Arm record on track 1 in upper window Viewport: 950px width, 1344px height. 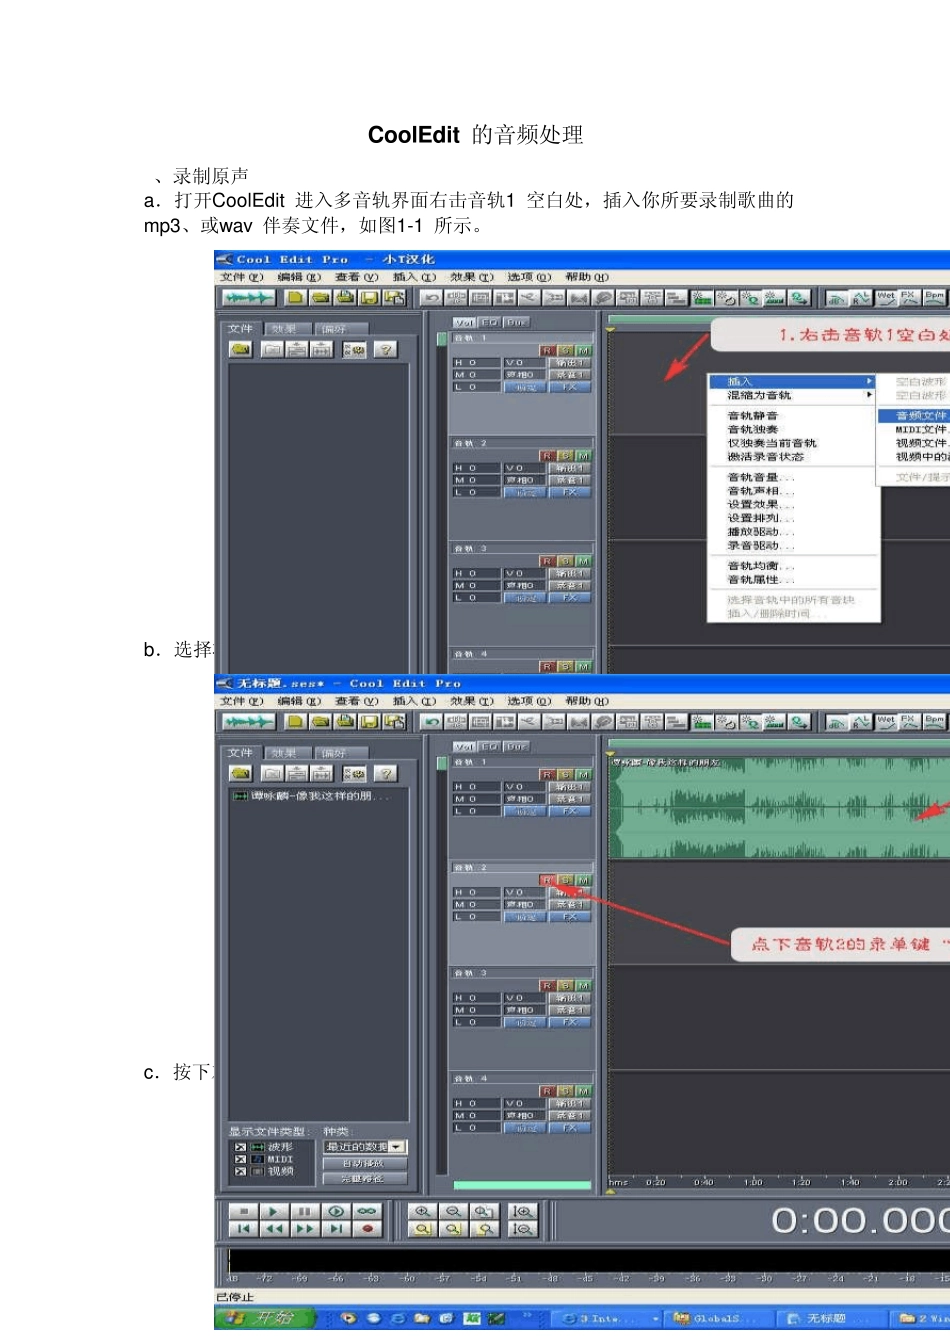(547, 351)
